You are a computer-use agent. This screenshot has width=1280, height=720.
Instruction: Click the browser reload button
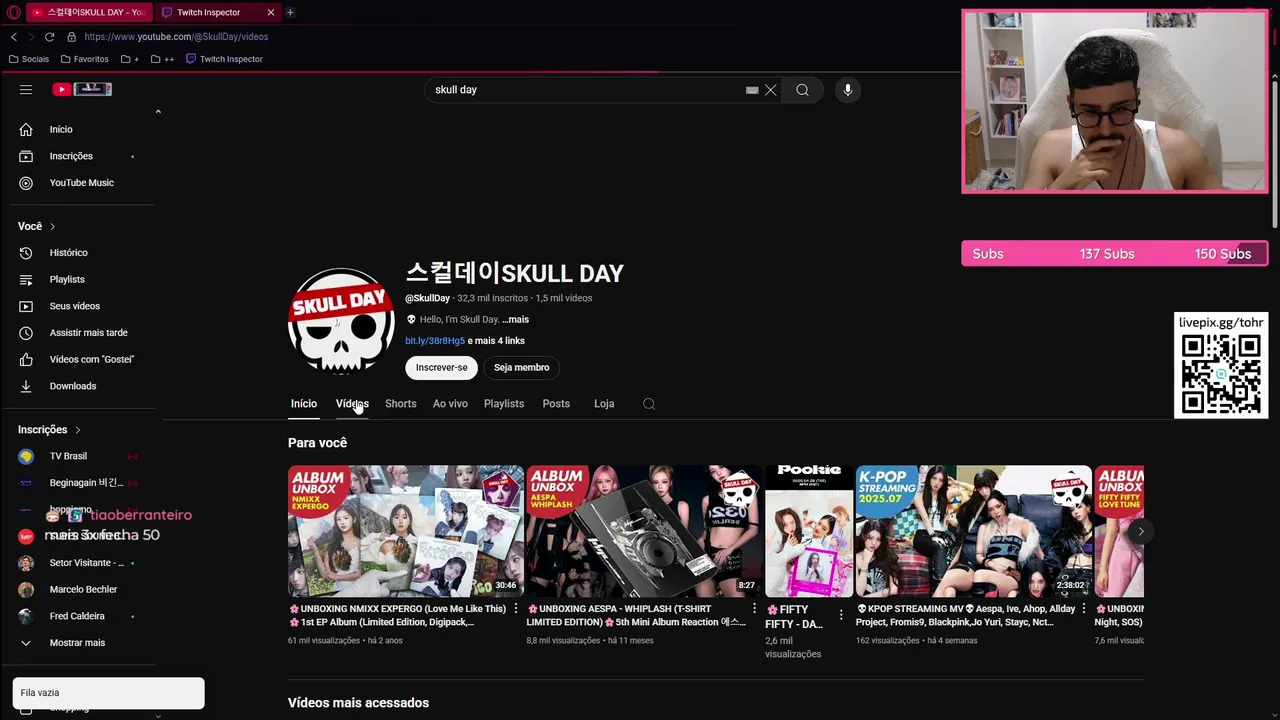49,37
